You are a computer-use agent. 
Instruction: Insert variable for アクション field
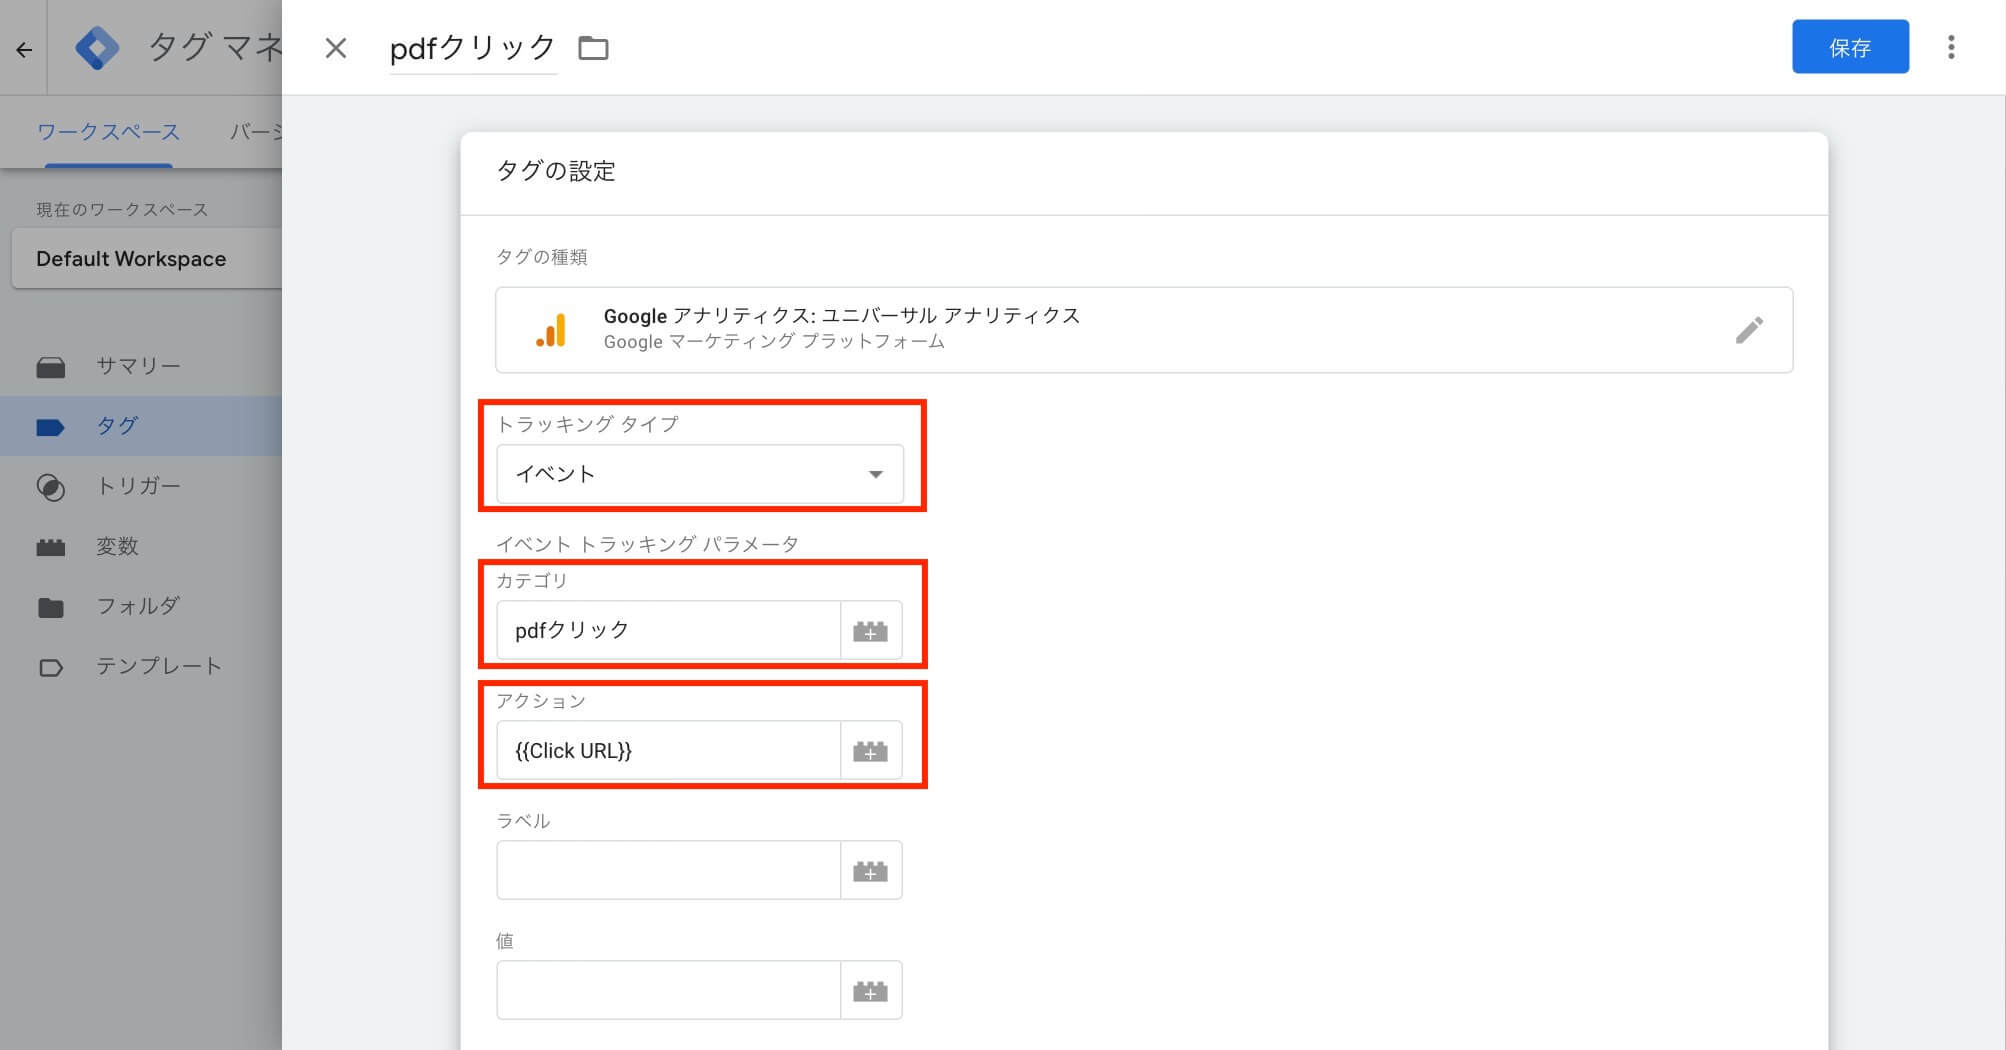(871, 751)
